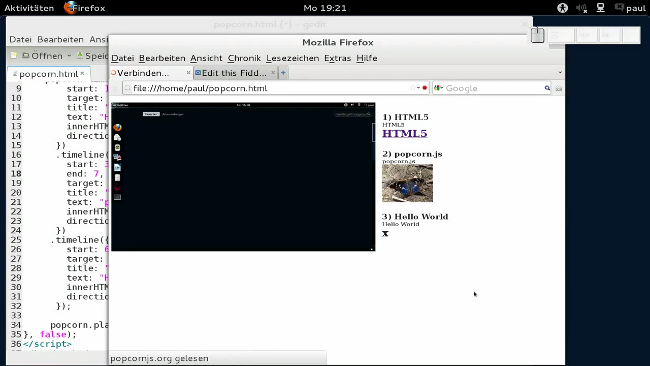
Task: Click the HTML5 hyperlink
Action: pos(405,133)
